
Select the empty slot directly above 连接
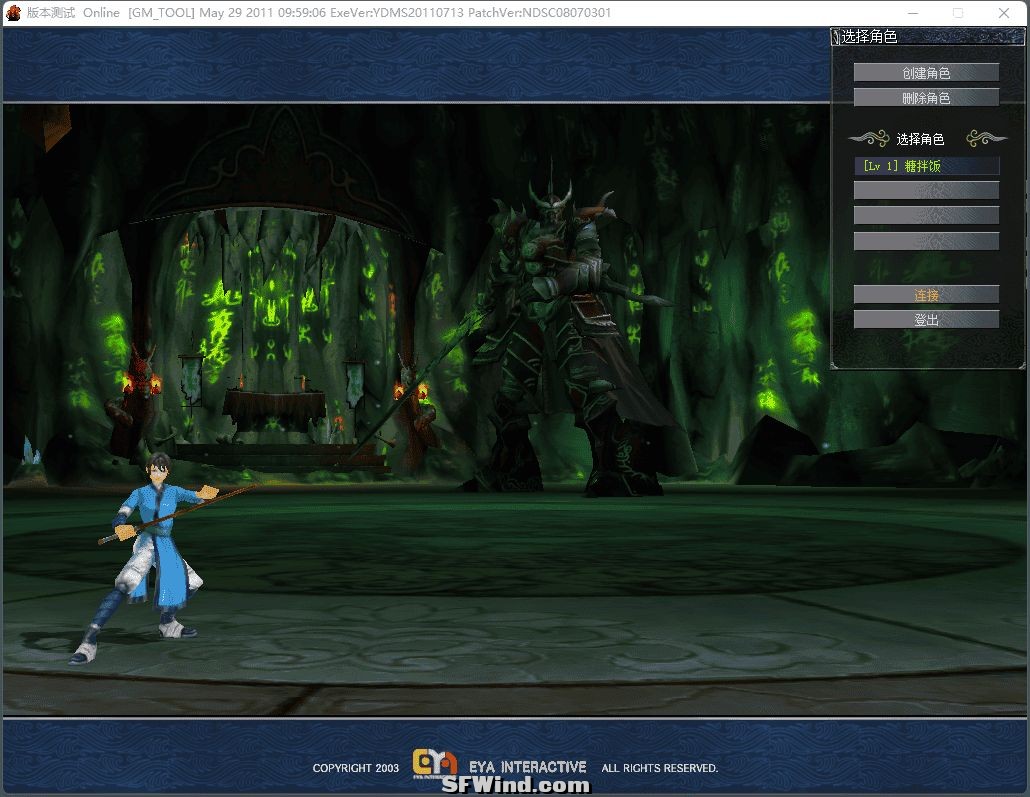926,241
